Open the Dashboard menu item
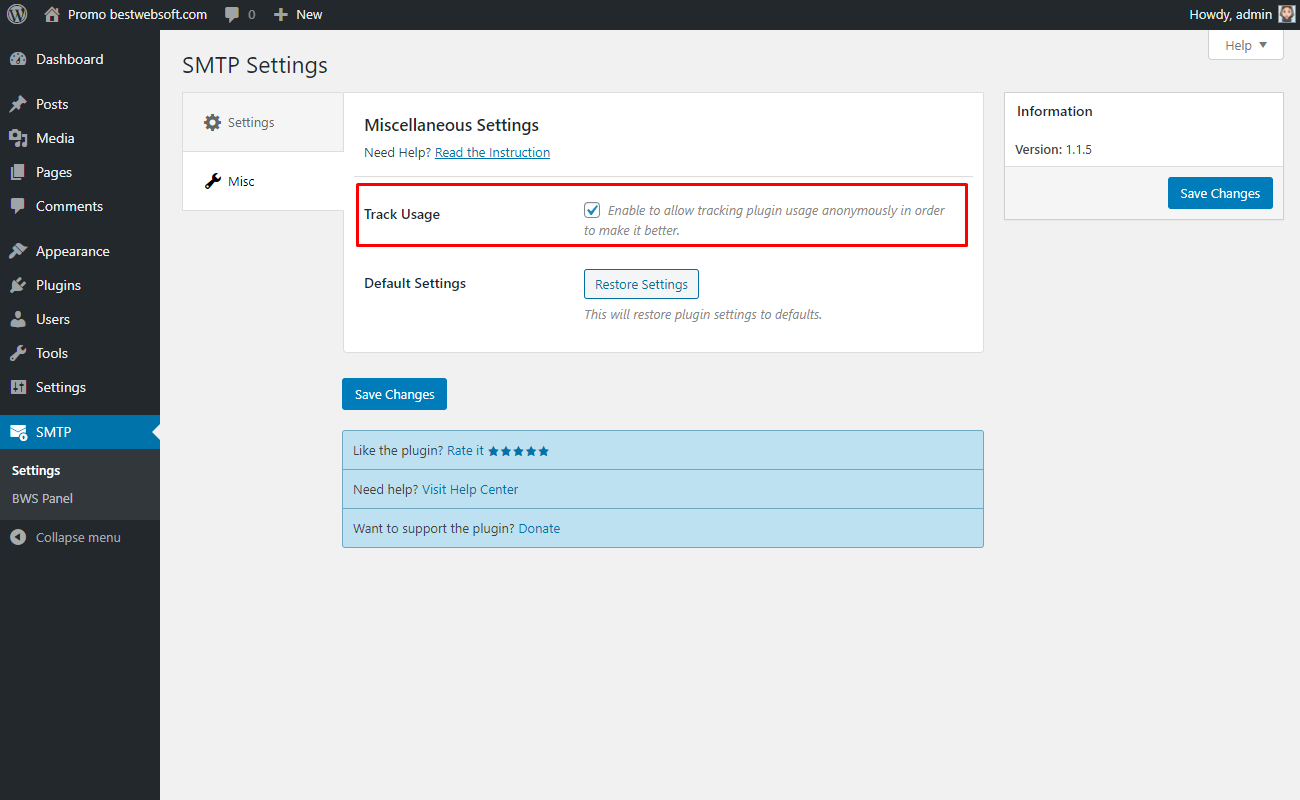 click(x=80, y=59)
